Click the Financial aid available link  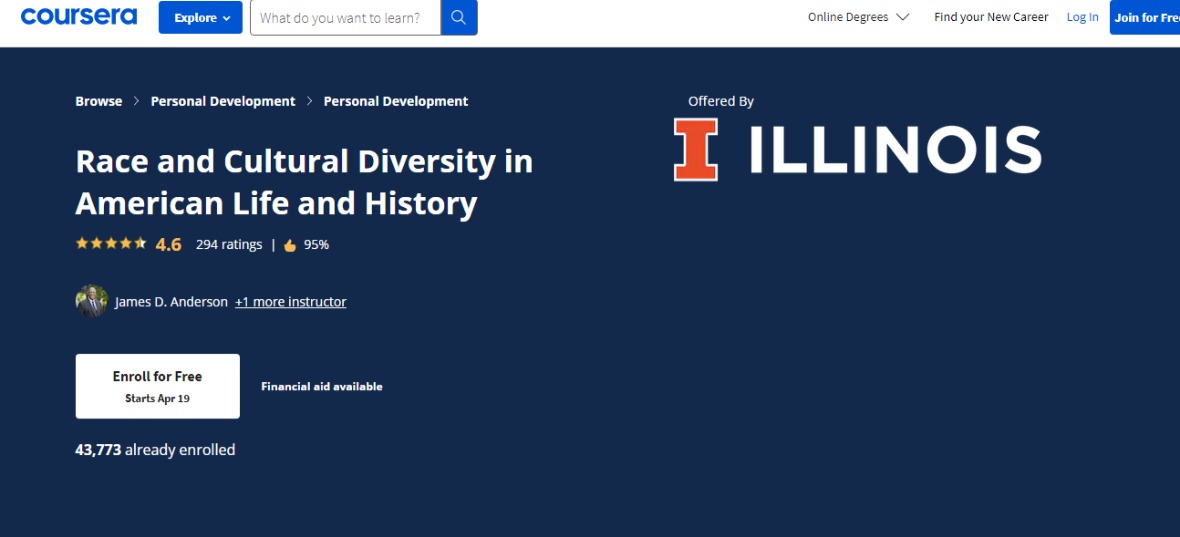coord(321,387)
